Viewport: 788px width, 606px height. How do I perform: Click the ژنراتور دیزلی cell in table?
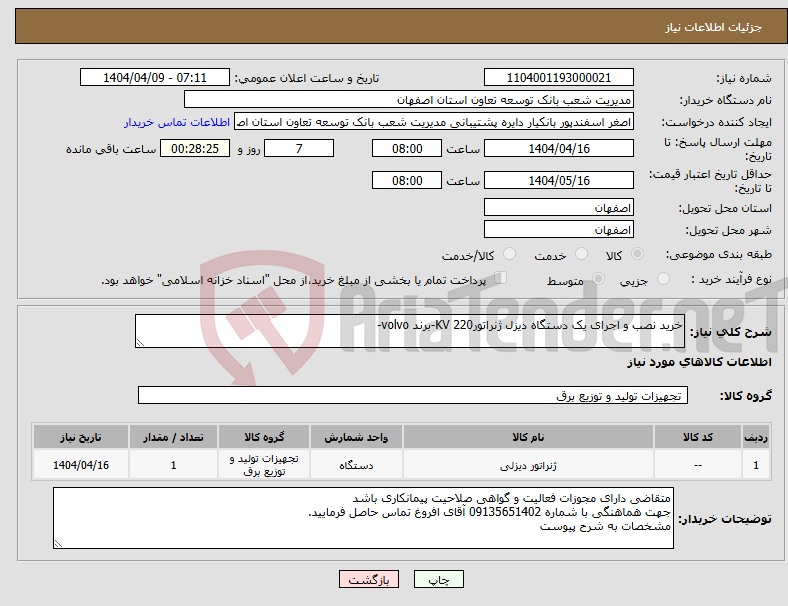pyautogui.click(x=528, y=465)
